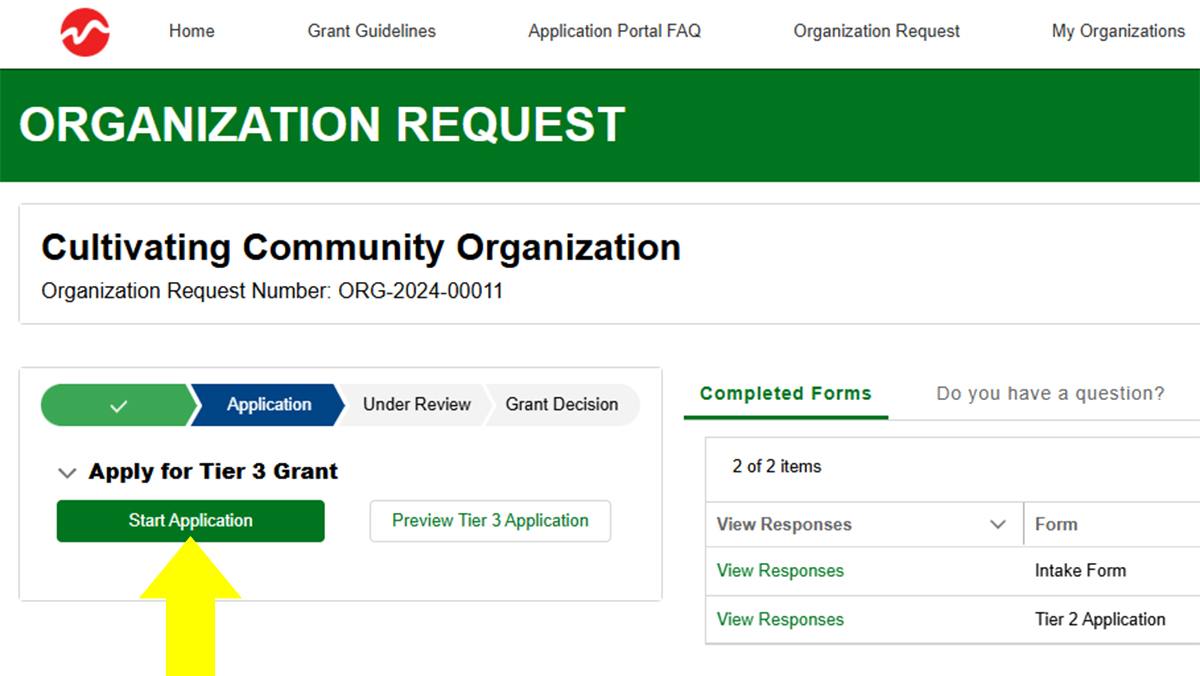
Task: Open My Organizations page
Action: click(1118, 31)
